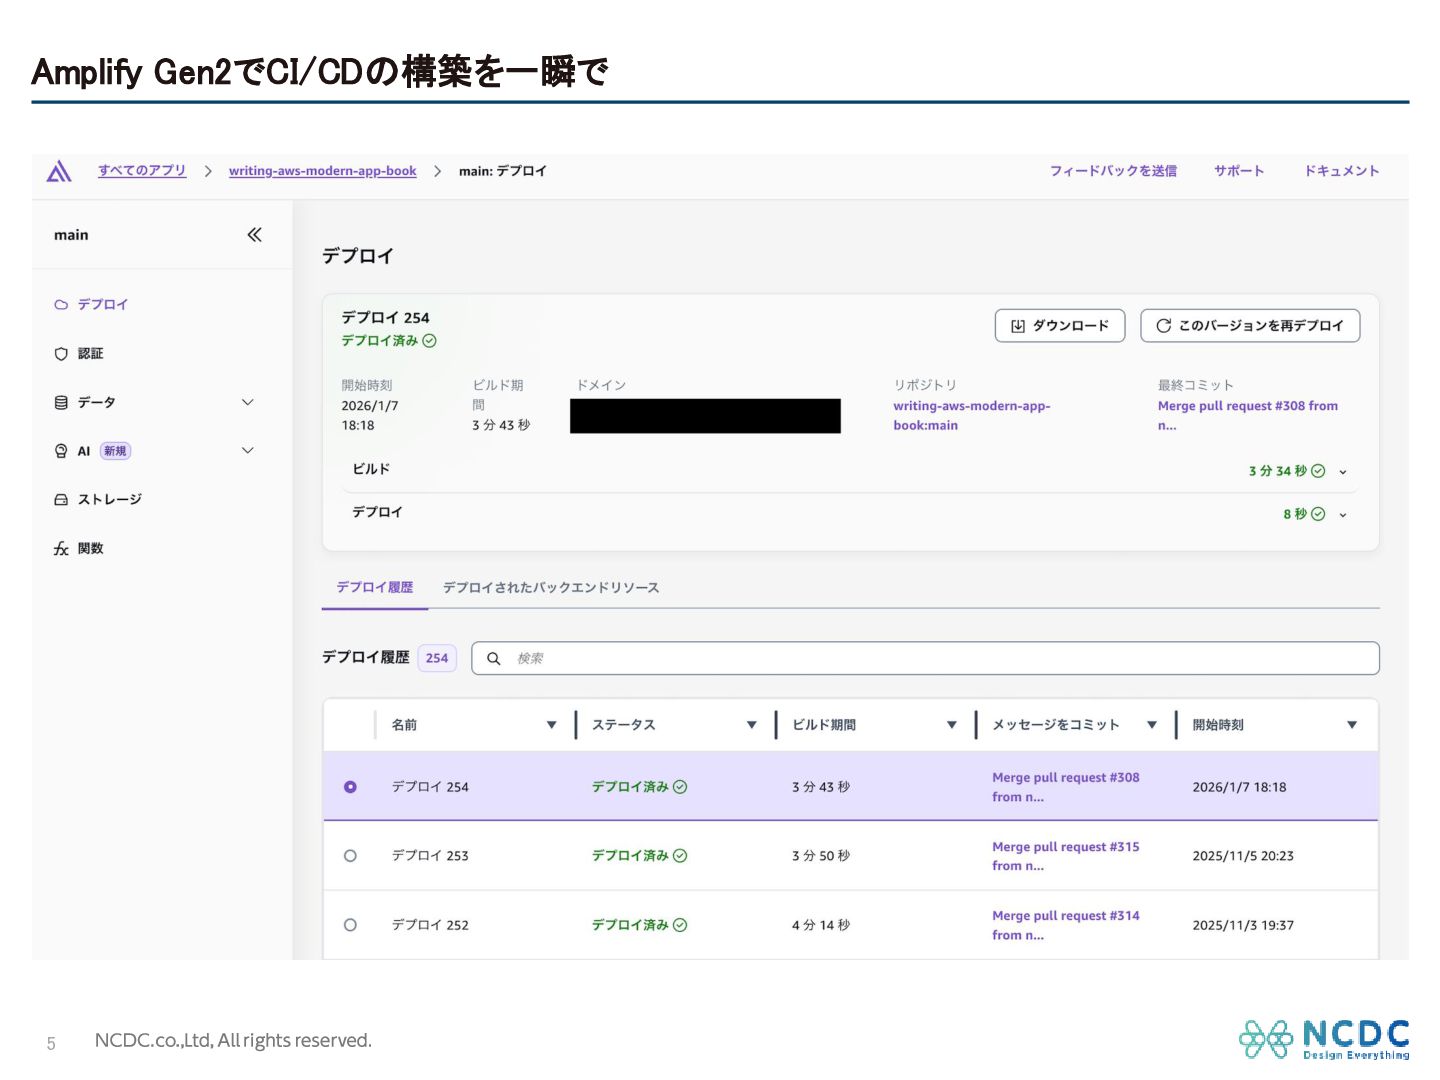Click the checkmark icon next to 8 秒
The image size is (1440, 1080).
pyautogui.click(x=1318, y=514)
